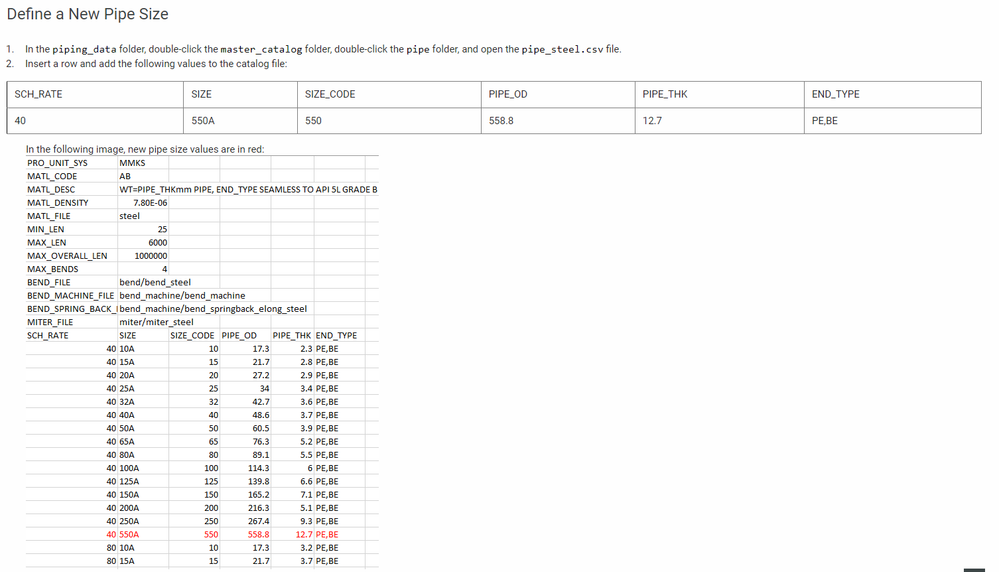Click the 4 value in the MAX_BENDS row
This screenshot has width=999, height=572.
pos(164,269)
